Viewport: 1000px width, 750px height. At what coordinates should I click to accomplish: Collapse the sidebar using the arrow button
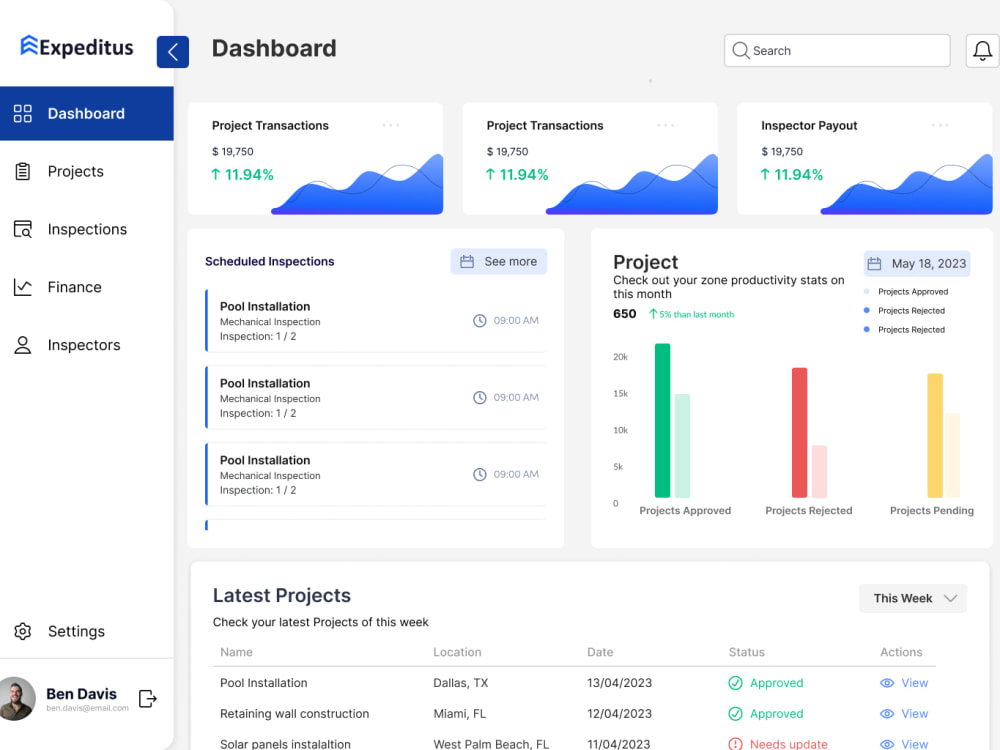(172, 52)
